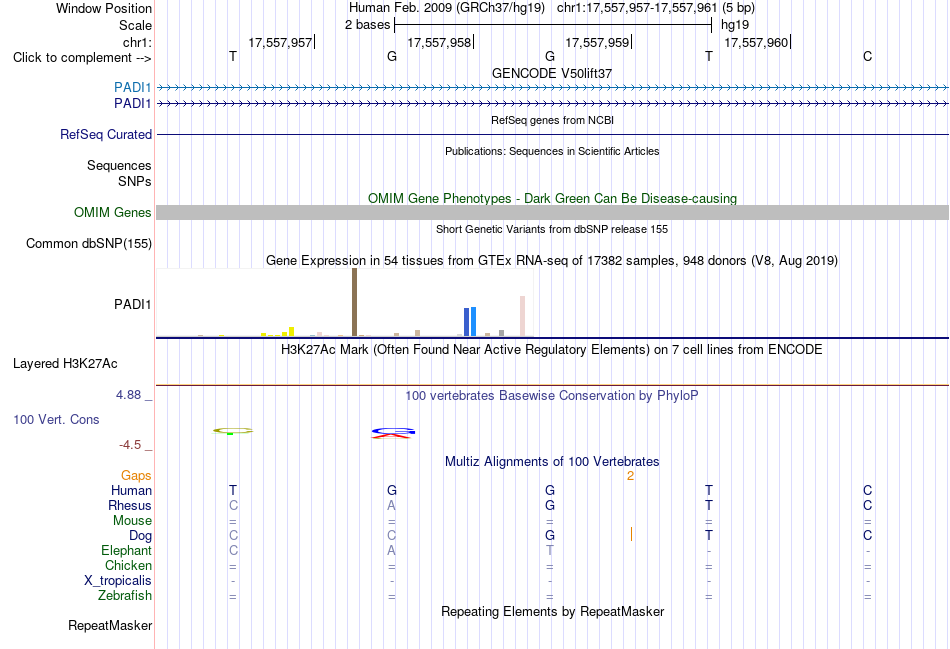The image size is (950, 649).
Task: Click the chr1:17,557,957-17,557,961 position text
Action: (x=637, y=8)
